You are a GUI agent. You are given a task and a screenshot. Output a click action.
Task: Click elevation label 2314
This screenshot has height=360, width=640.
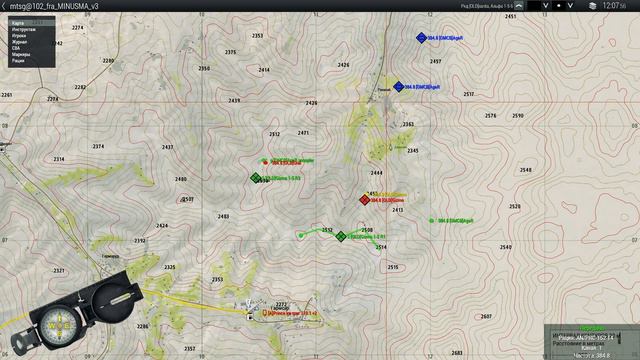click(59, 159)
